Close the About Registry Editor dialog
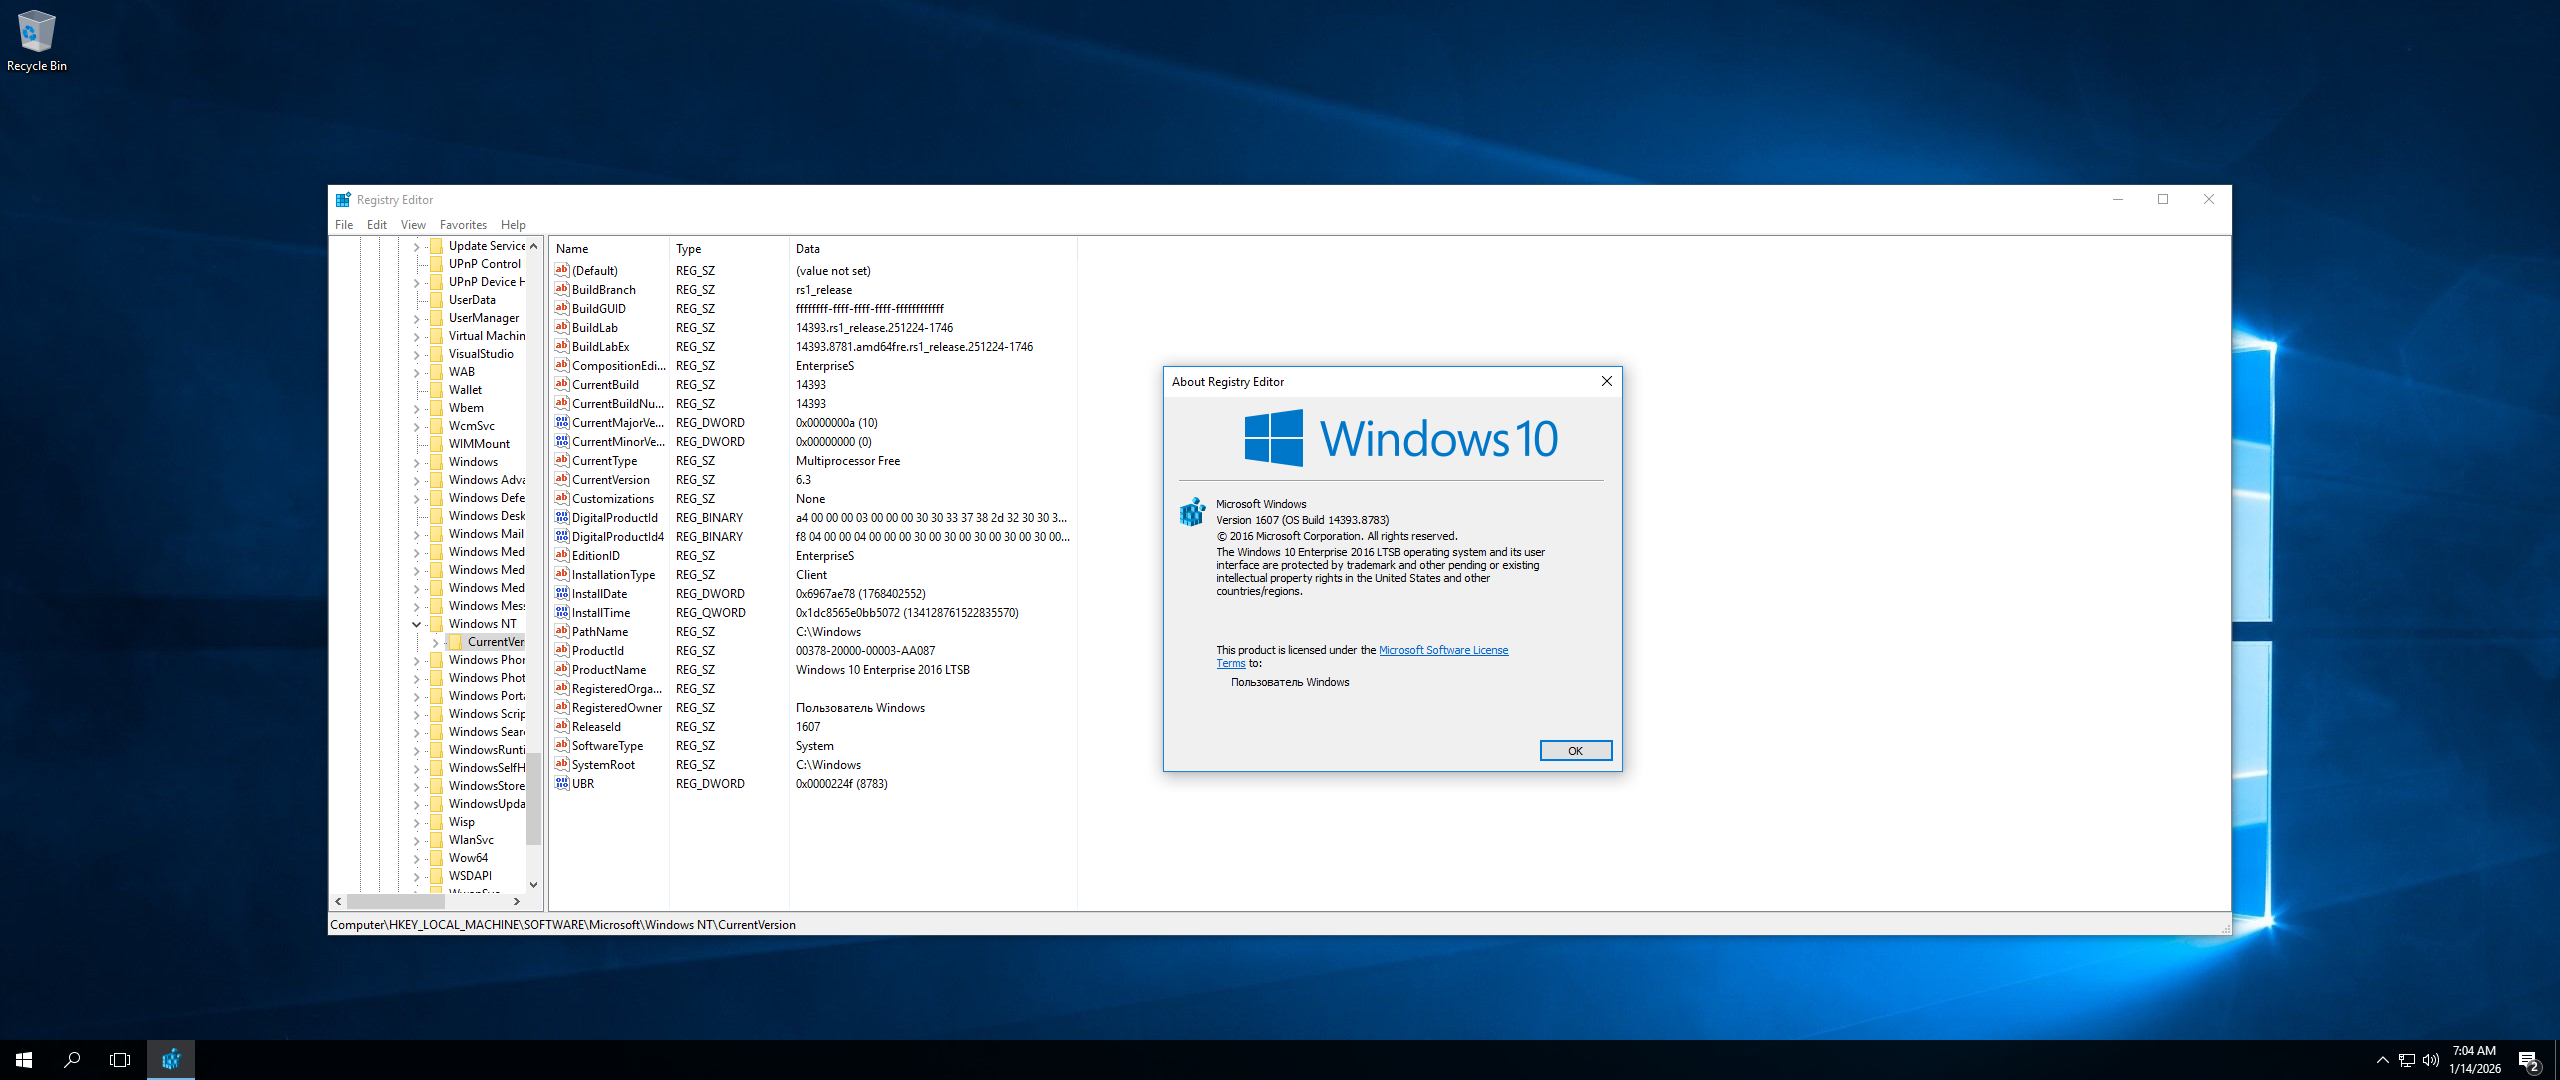Viewport: 2560px width, 1080px height. pos(1606,381)
